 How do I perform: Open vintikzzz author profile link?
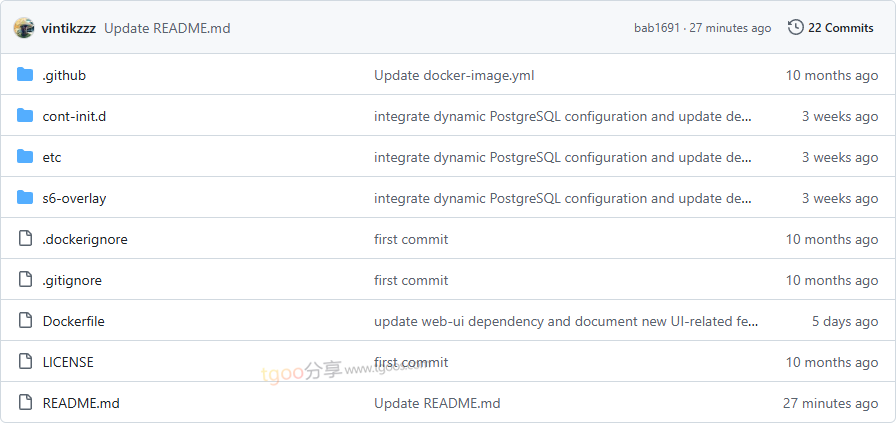(69, 28)
